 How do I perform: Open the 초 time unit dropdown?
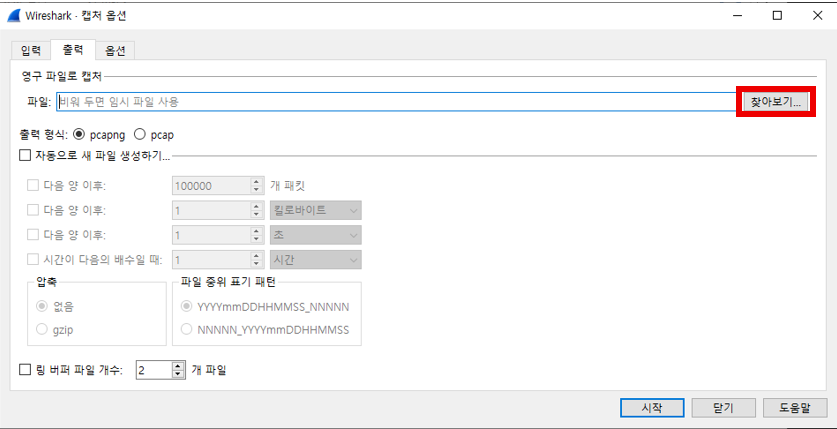pos(315,235)
